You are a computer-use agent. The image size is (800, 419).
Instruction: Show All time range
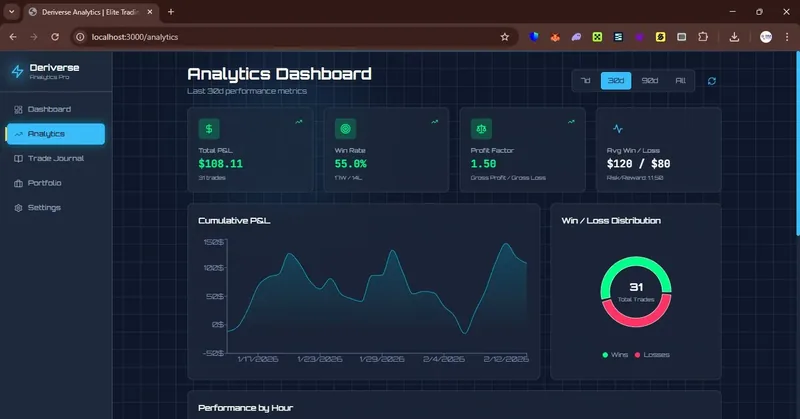(681, 81)
